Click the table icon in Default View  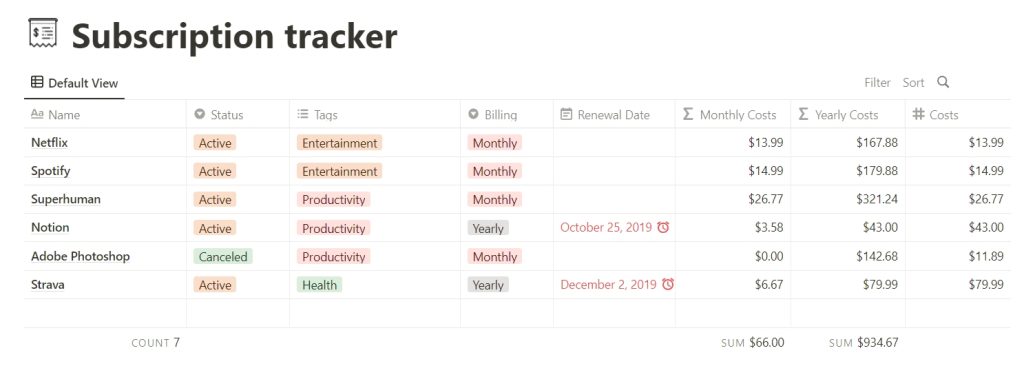(x=37, y=83)
